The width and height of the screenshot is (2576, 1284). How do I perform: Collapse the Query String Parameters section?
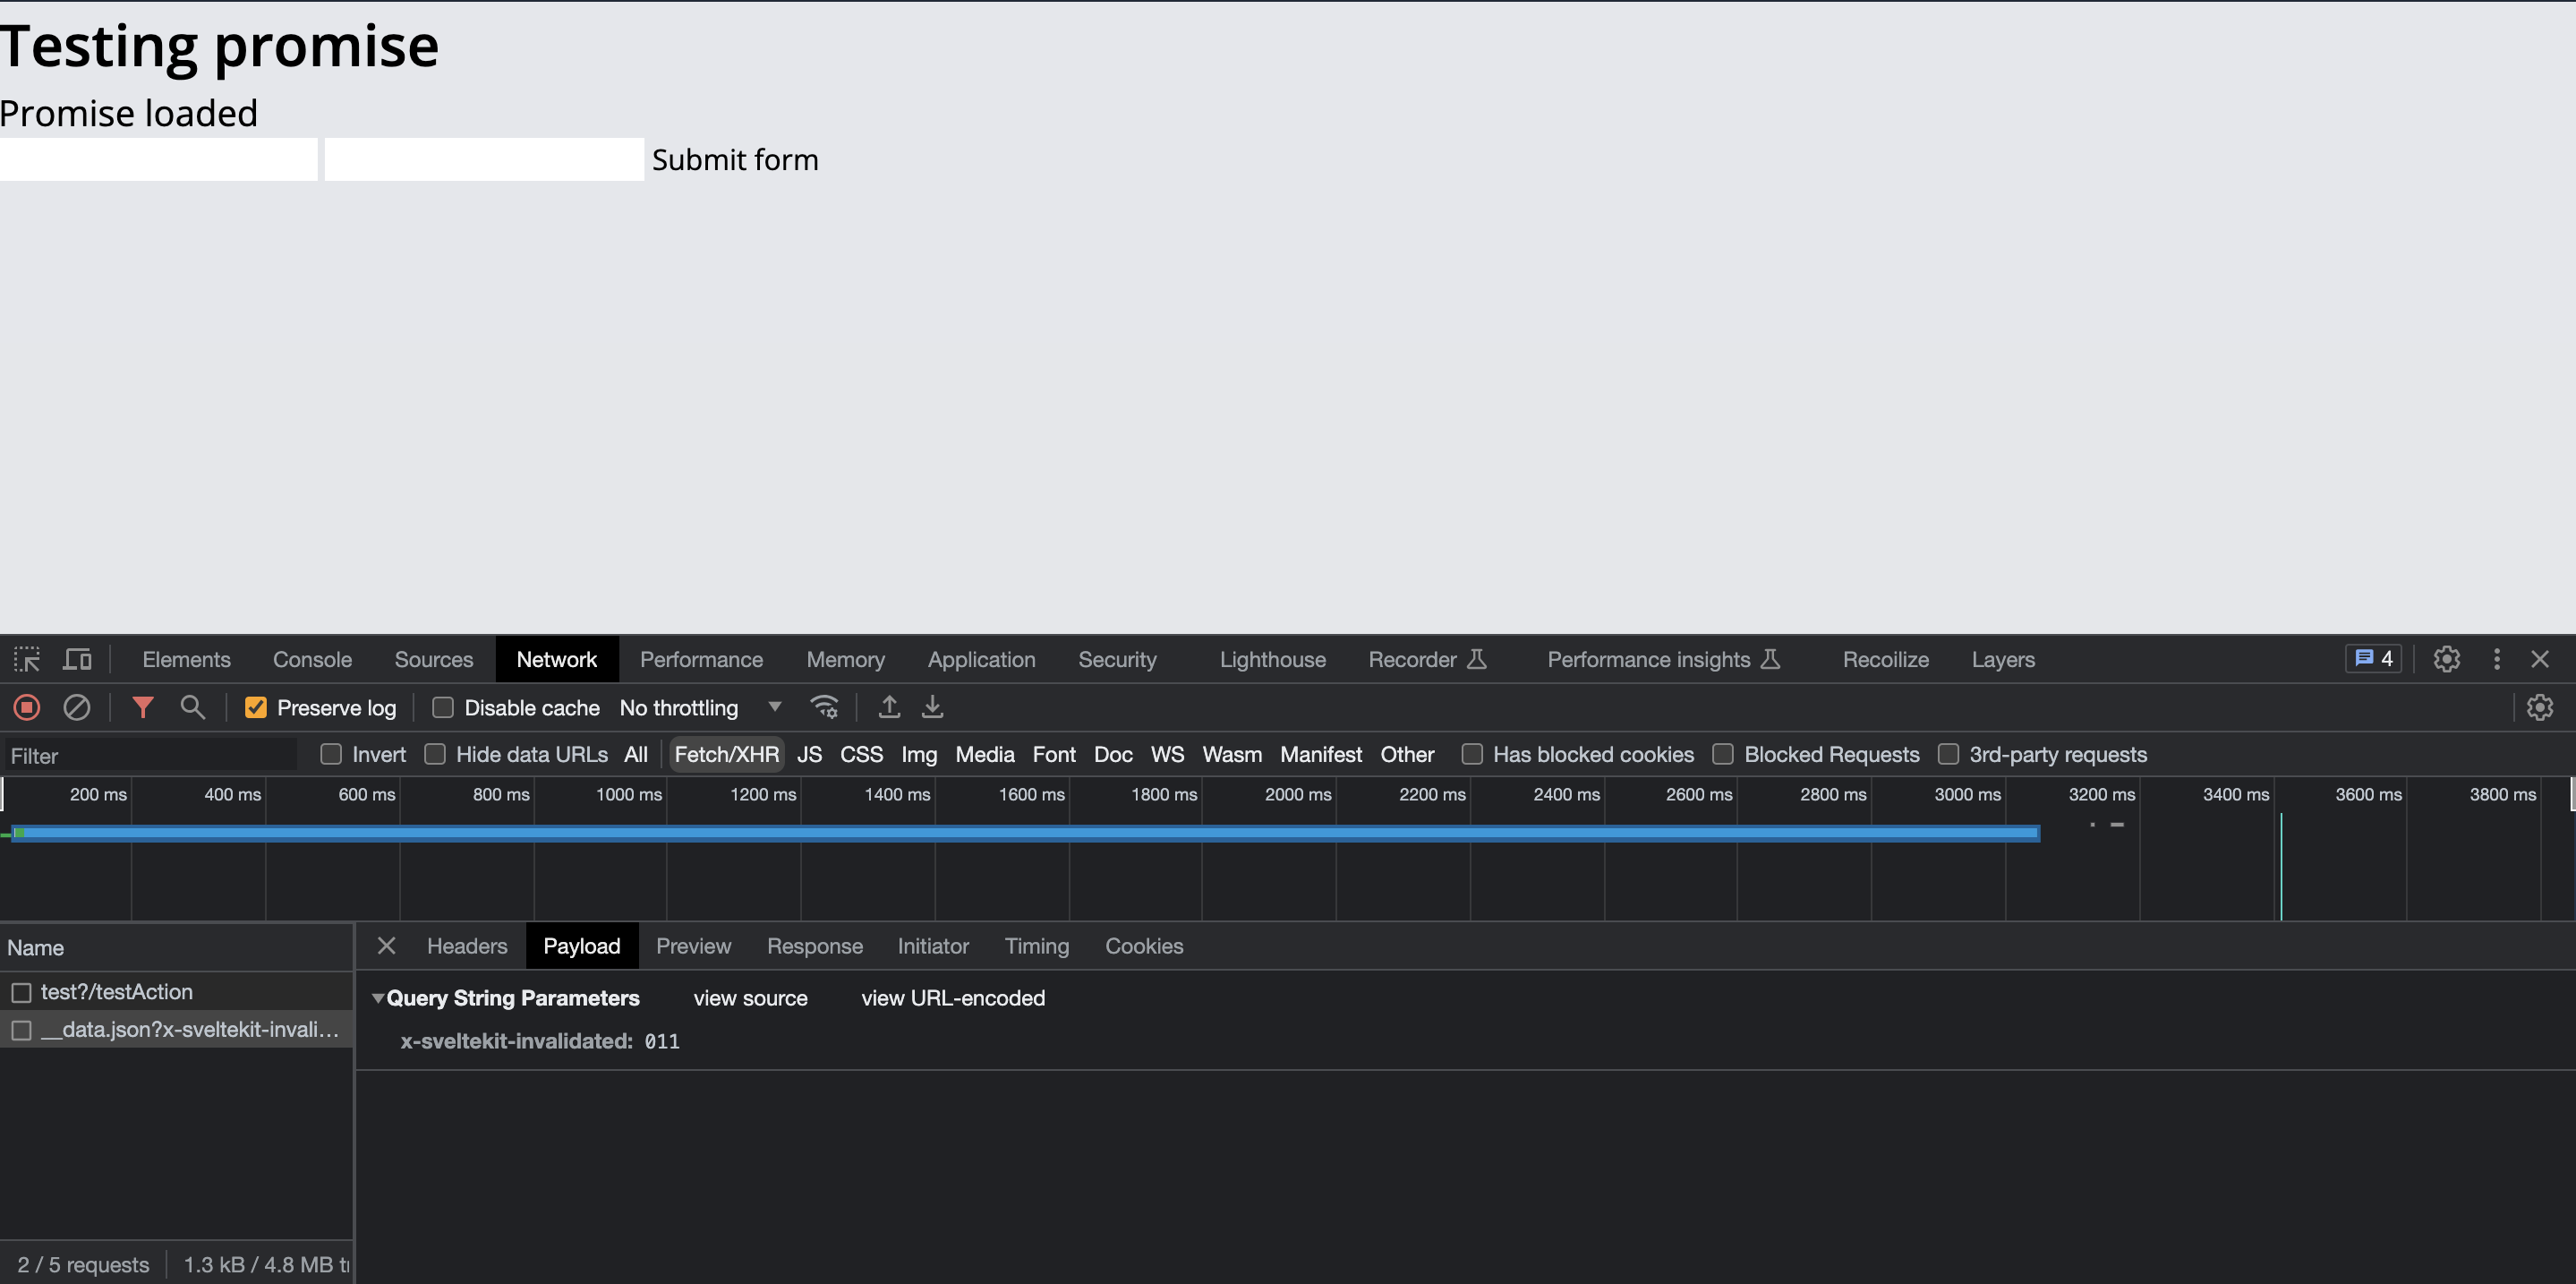click(x=378, y=998)
